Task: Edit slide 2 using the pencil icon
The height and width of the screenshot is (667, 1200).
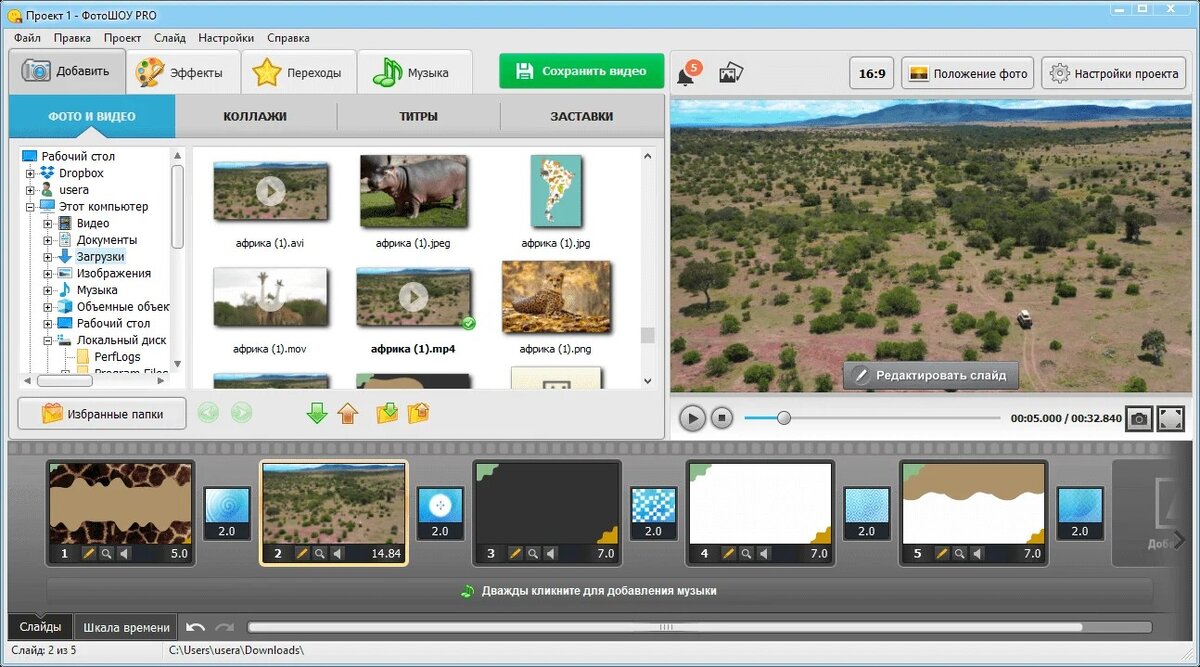Action: pos(302,553)
